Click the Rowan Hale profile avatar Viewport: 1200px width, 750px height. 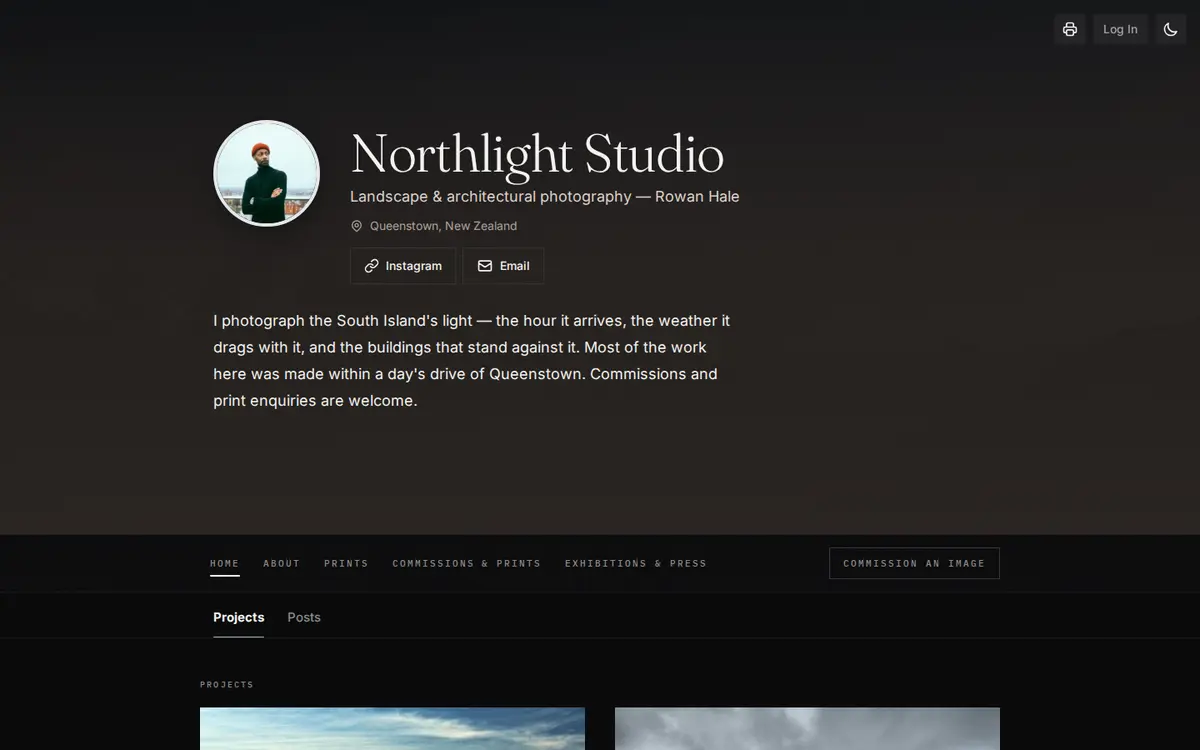pos(266,173)
